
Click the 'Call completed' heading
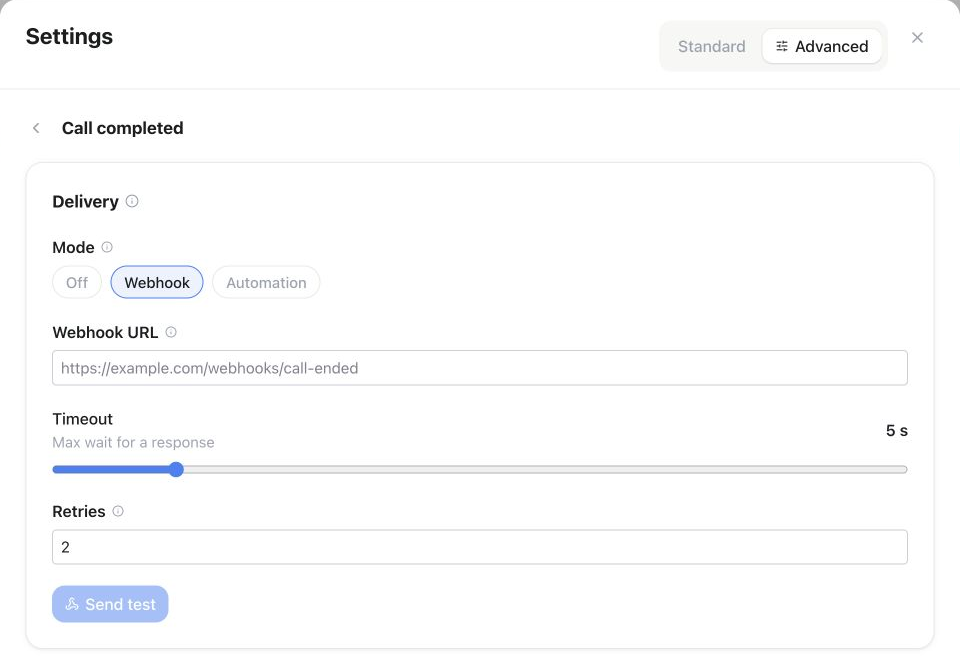[122, 128]
